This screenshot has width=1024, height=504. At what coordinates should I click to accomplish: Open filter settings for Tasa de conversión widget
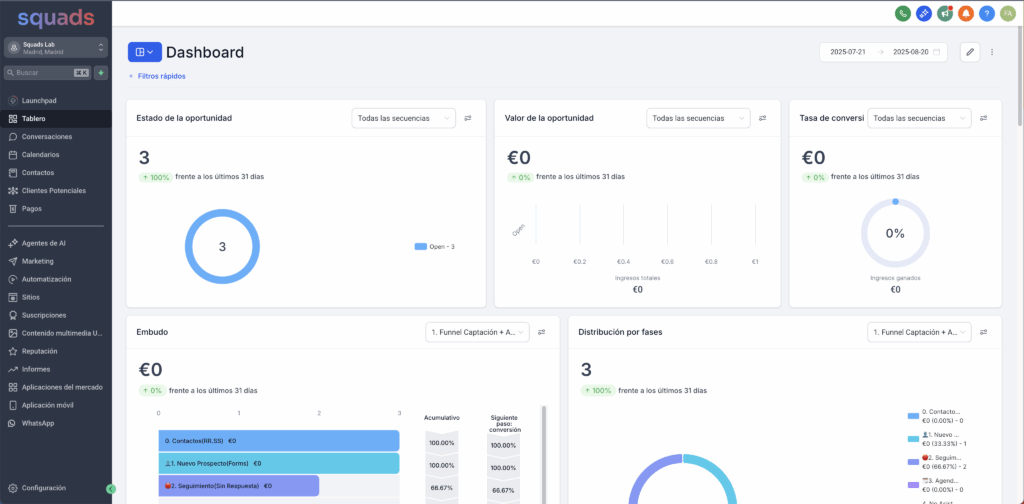click(984, 118)
